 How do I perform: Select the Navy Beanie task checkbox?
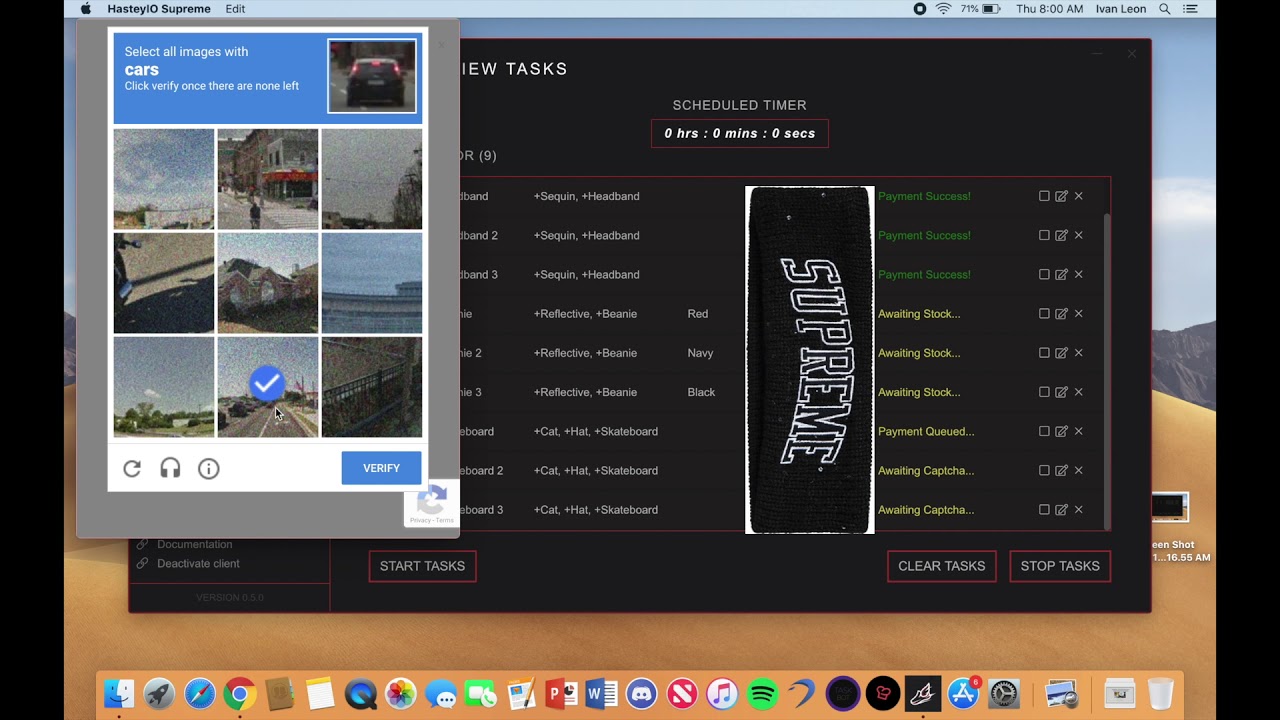(1044, 352)
